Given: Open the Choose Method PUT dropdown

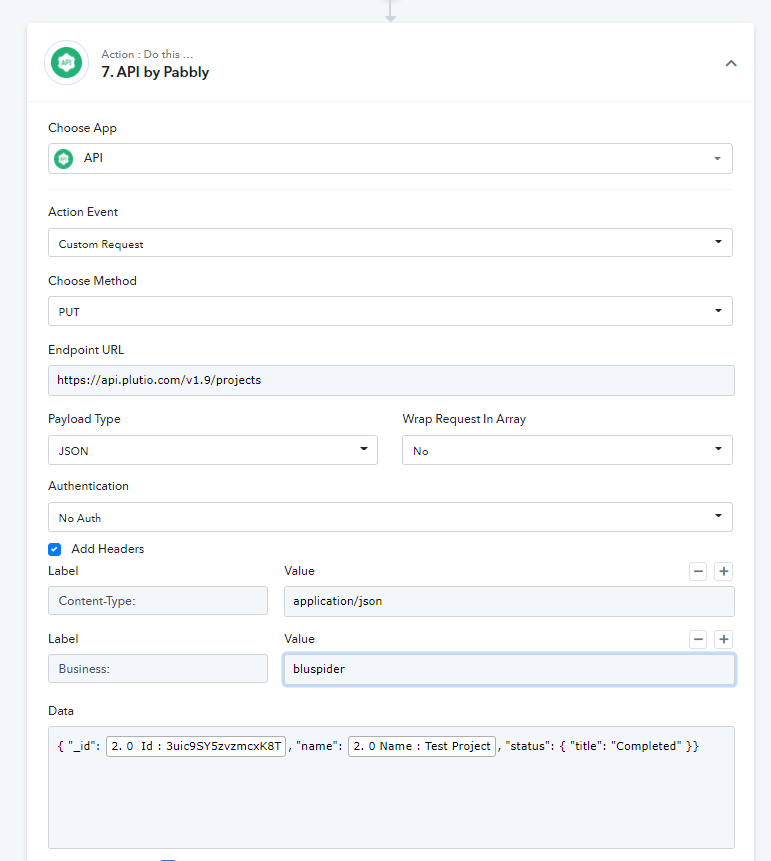Looking at the screenshot, I should click(x=390, y=311).
